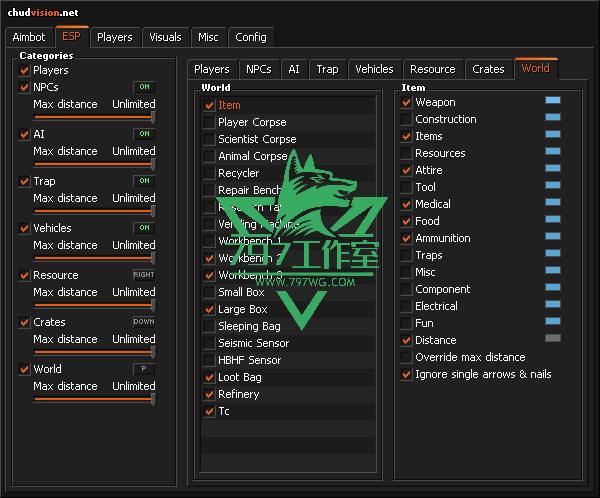Click the World P keybind button
This screenshot has width=600, height=498.
(144, 369)
